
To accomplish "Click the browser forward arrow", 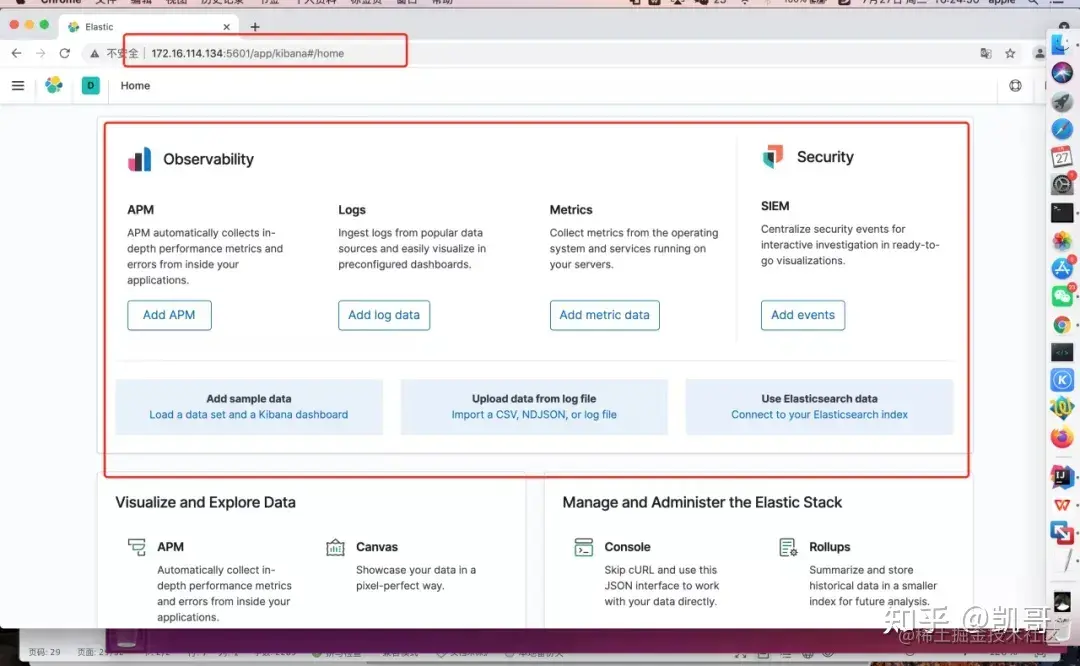I will (x=41, y=53).
